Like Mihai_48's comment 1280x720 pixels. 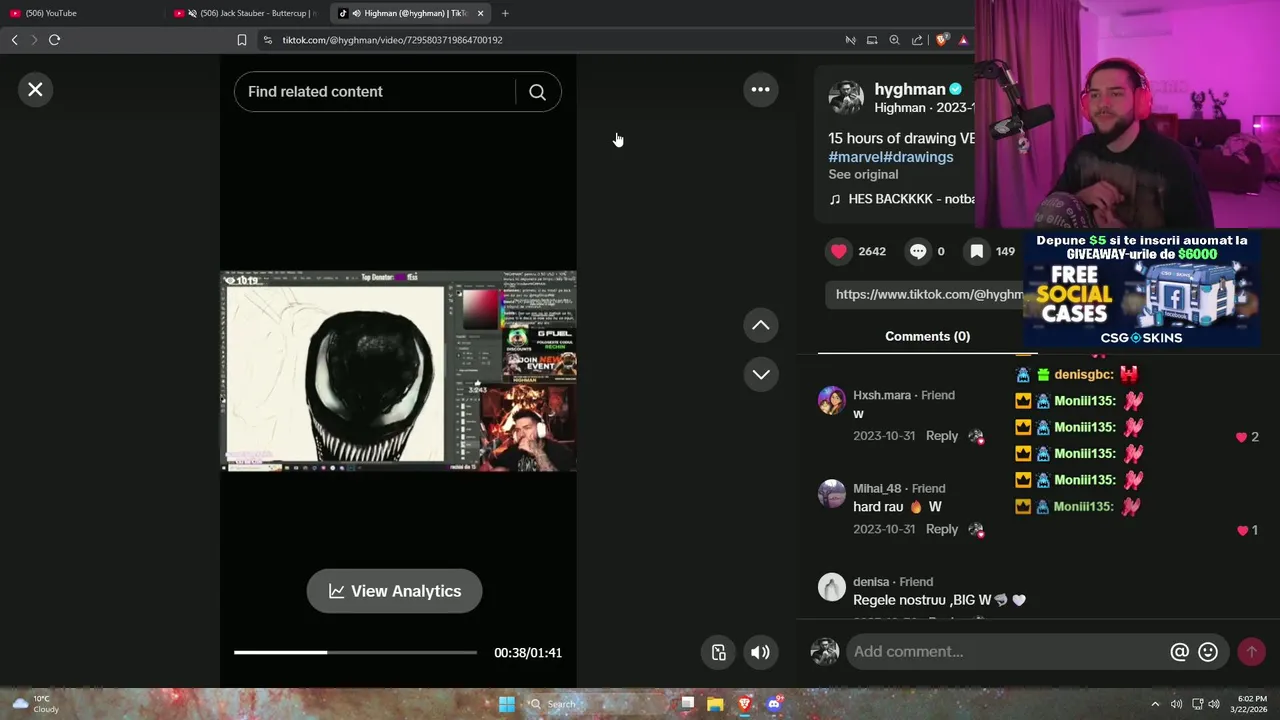pos(1243,530)
